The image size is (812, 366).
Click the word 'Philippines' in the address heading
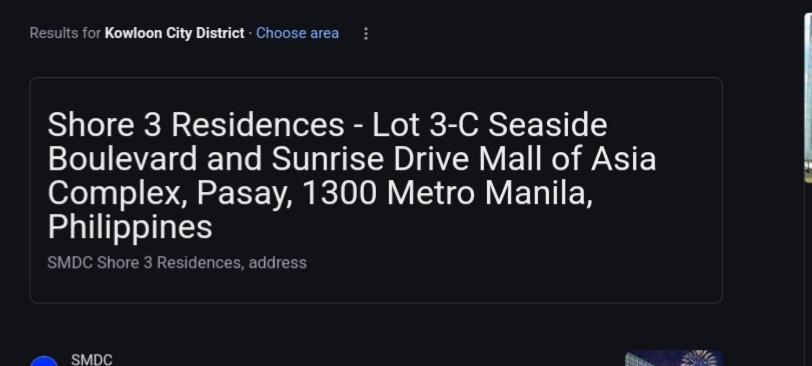point(129,227)
